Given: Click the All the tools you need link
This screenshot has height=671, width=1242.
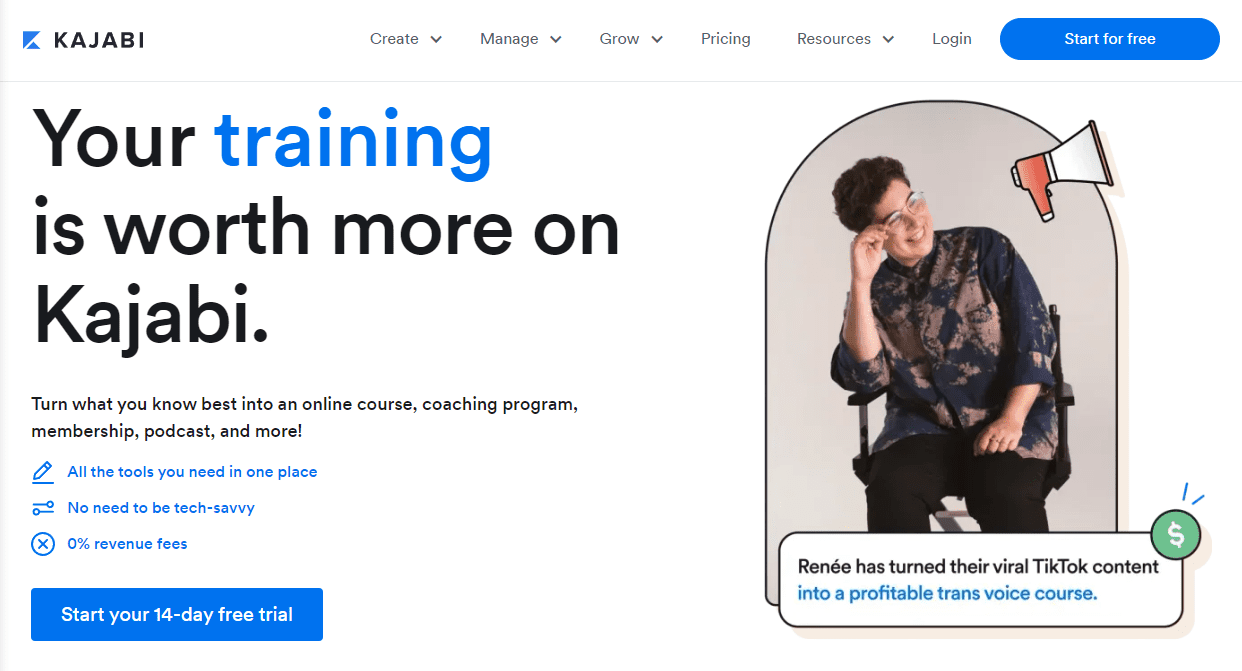Looking at the screenshot, I should tap(192, 472).
